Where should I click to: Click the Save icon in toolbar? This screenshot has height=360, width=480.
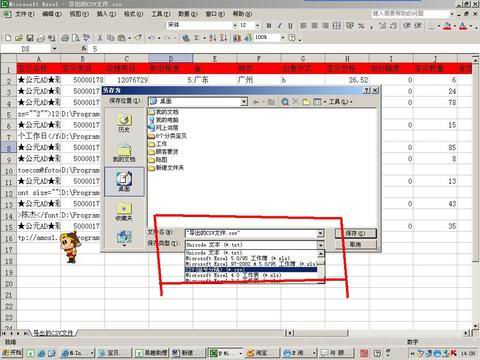pos(30,38)
